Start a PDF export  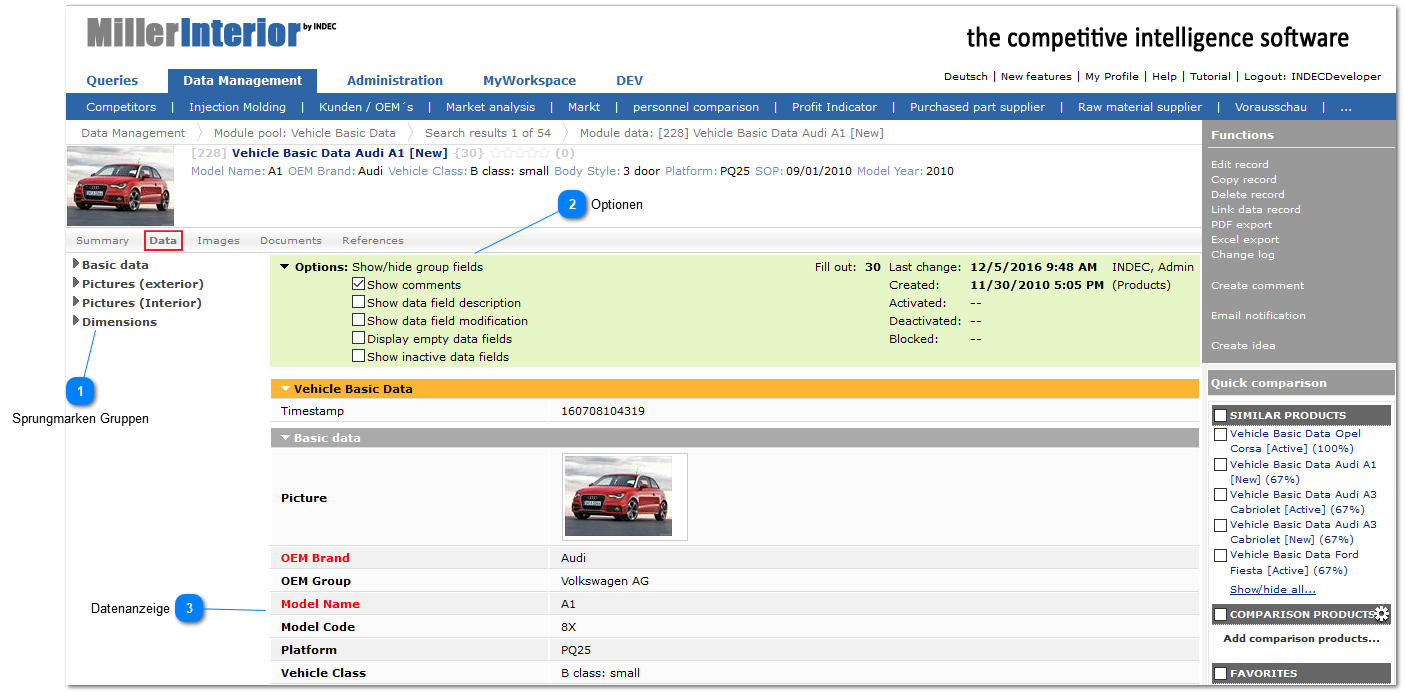pos(1241,224)
